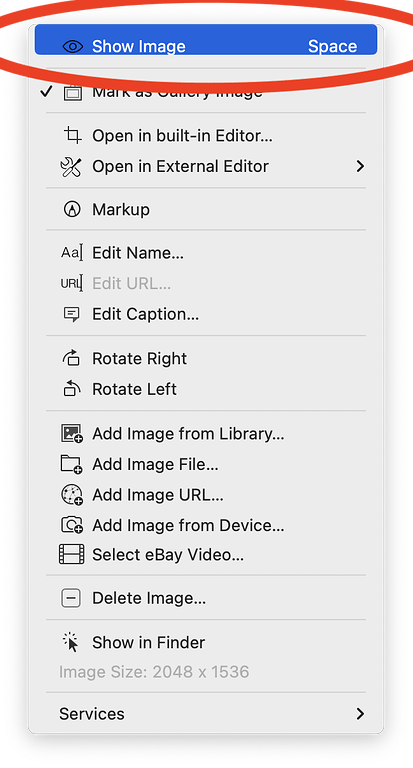The image size is (413, 768).
Task: Choose Edit Name… from the menu
Action: [138, 253]
